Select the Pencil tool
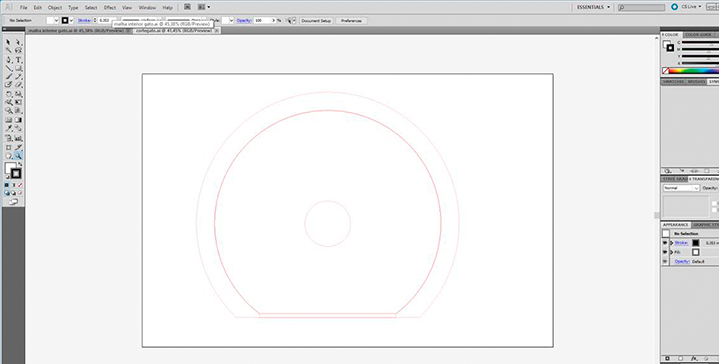The width and height of the screenshot is (719, 364). (18, 77)
